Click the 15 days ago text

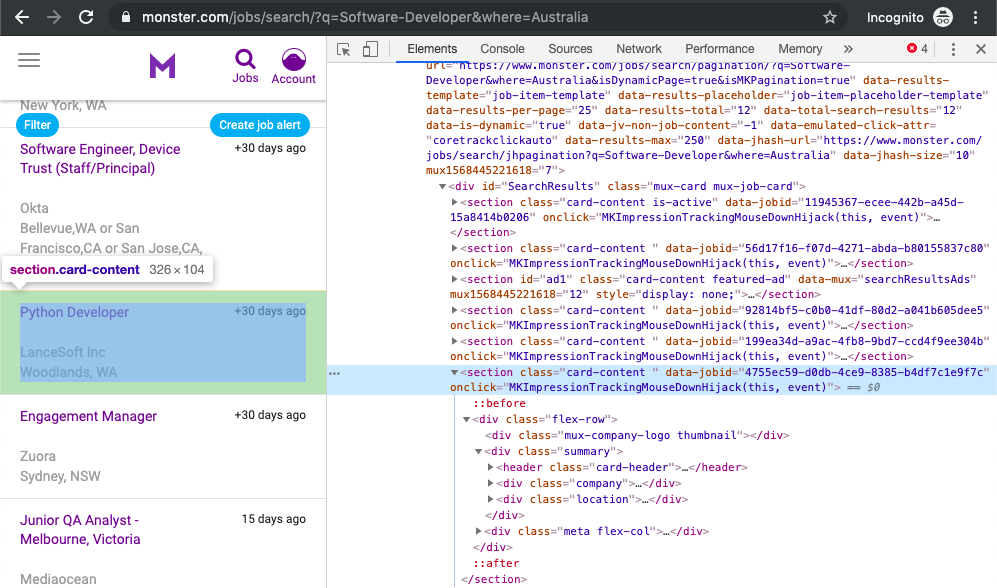coord(273,519)
